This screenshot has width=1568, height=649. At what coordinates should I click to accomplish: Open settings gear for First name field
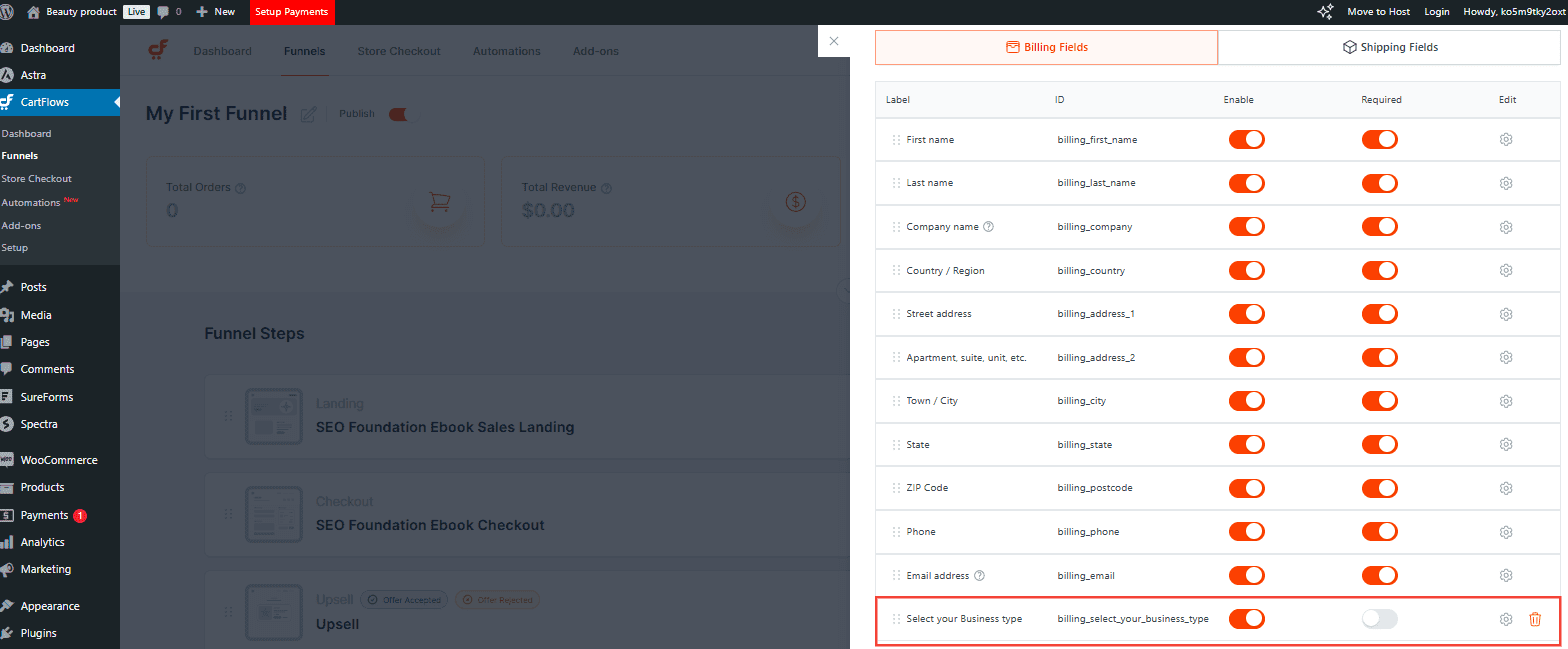click(1506, 140)
